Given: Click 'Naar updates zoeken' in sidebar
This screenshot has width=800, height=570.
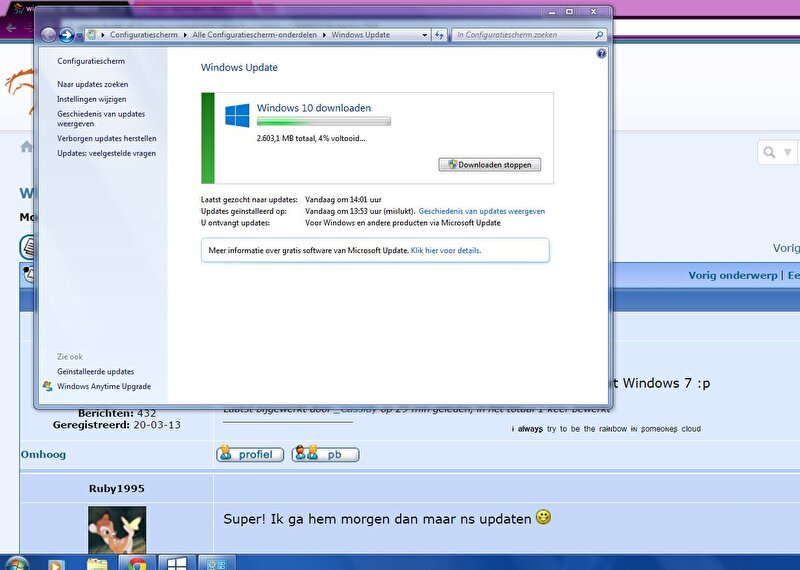Looking at the screenshot, I should click(92, 84).
